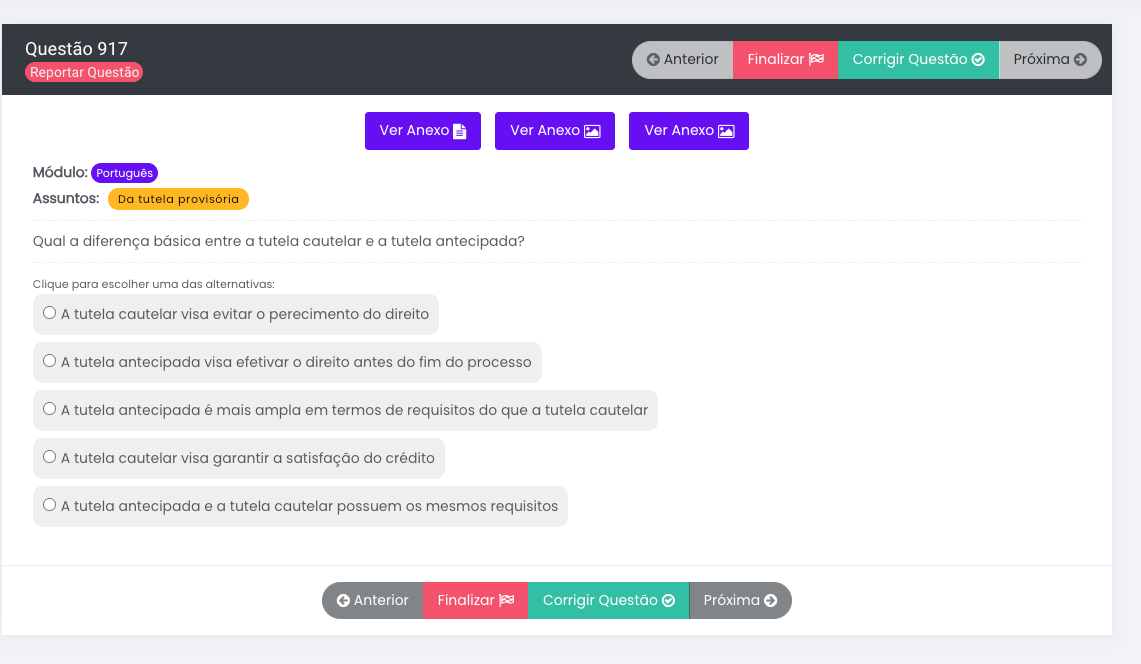Go to previous question using top Anterior
The image size is (1141, 664).
[683, 60]
